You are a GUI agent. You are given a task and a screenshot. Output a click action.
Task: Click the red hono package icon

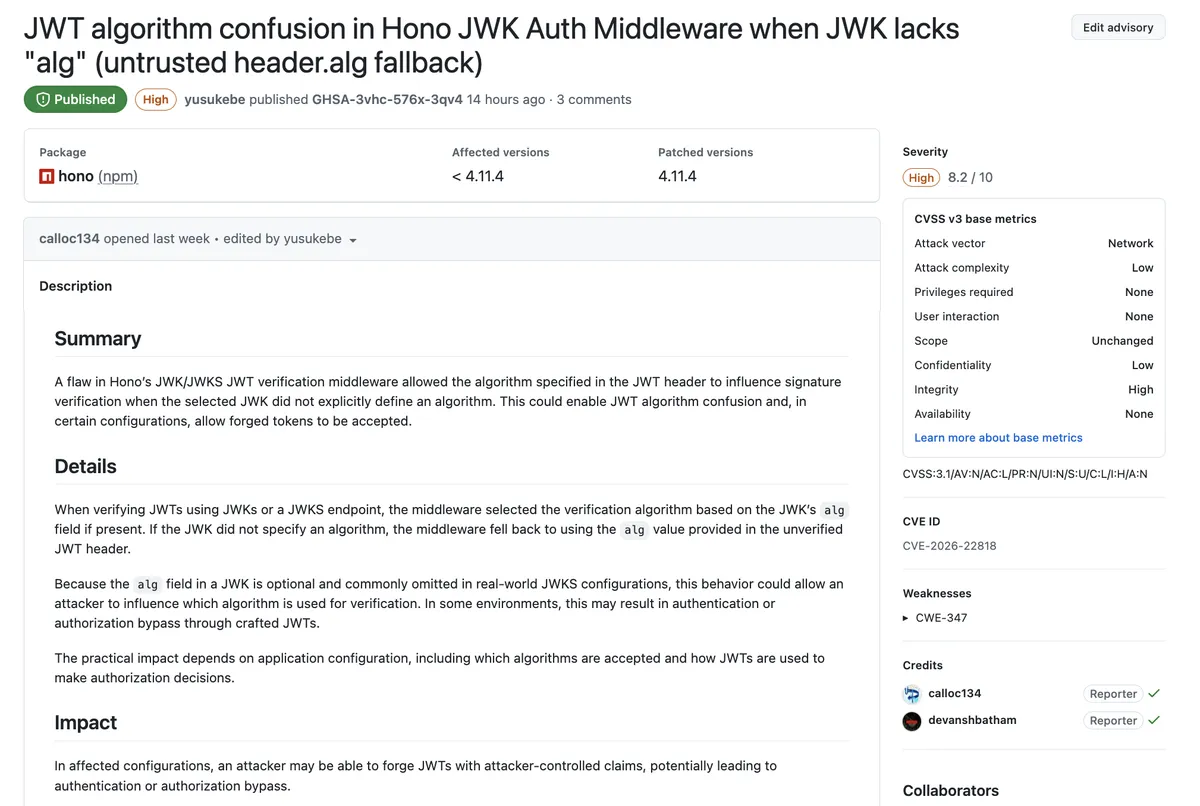click(x=46, y=177)
